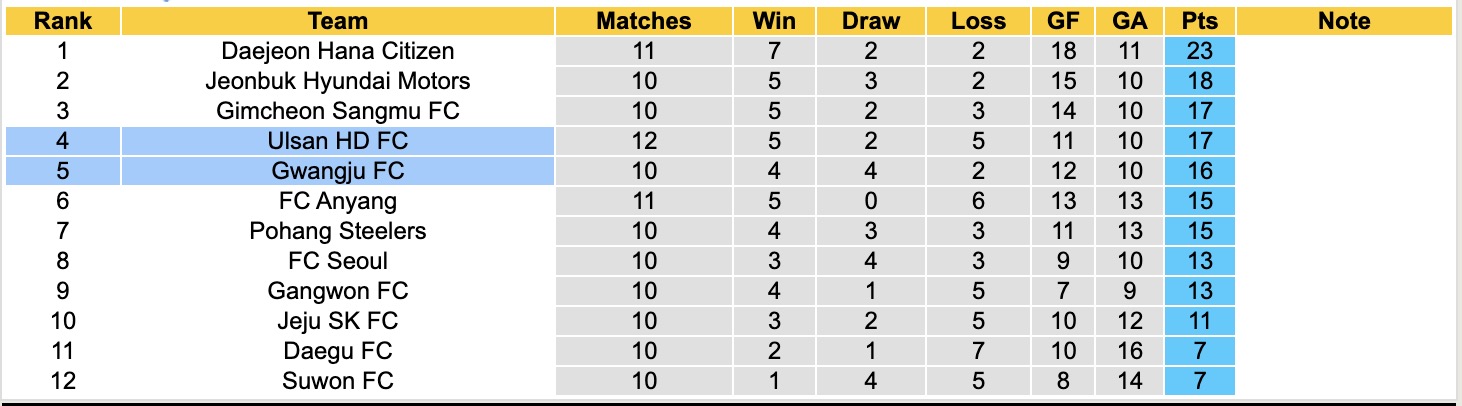Click the Rank column header
The image size is (1462, 406).
click(63, 21)
